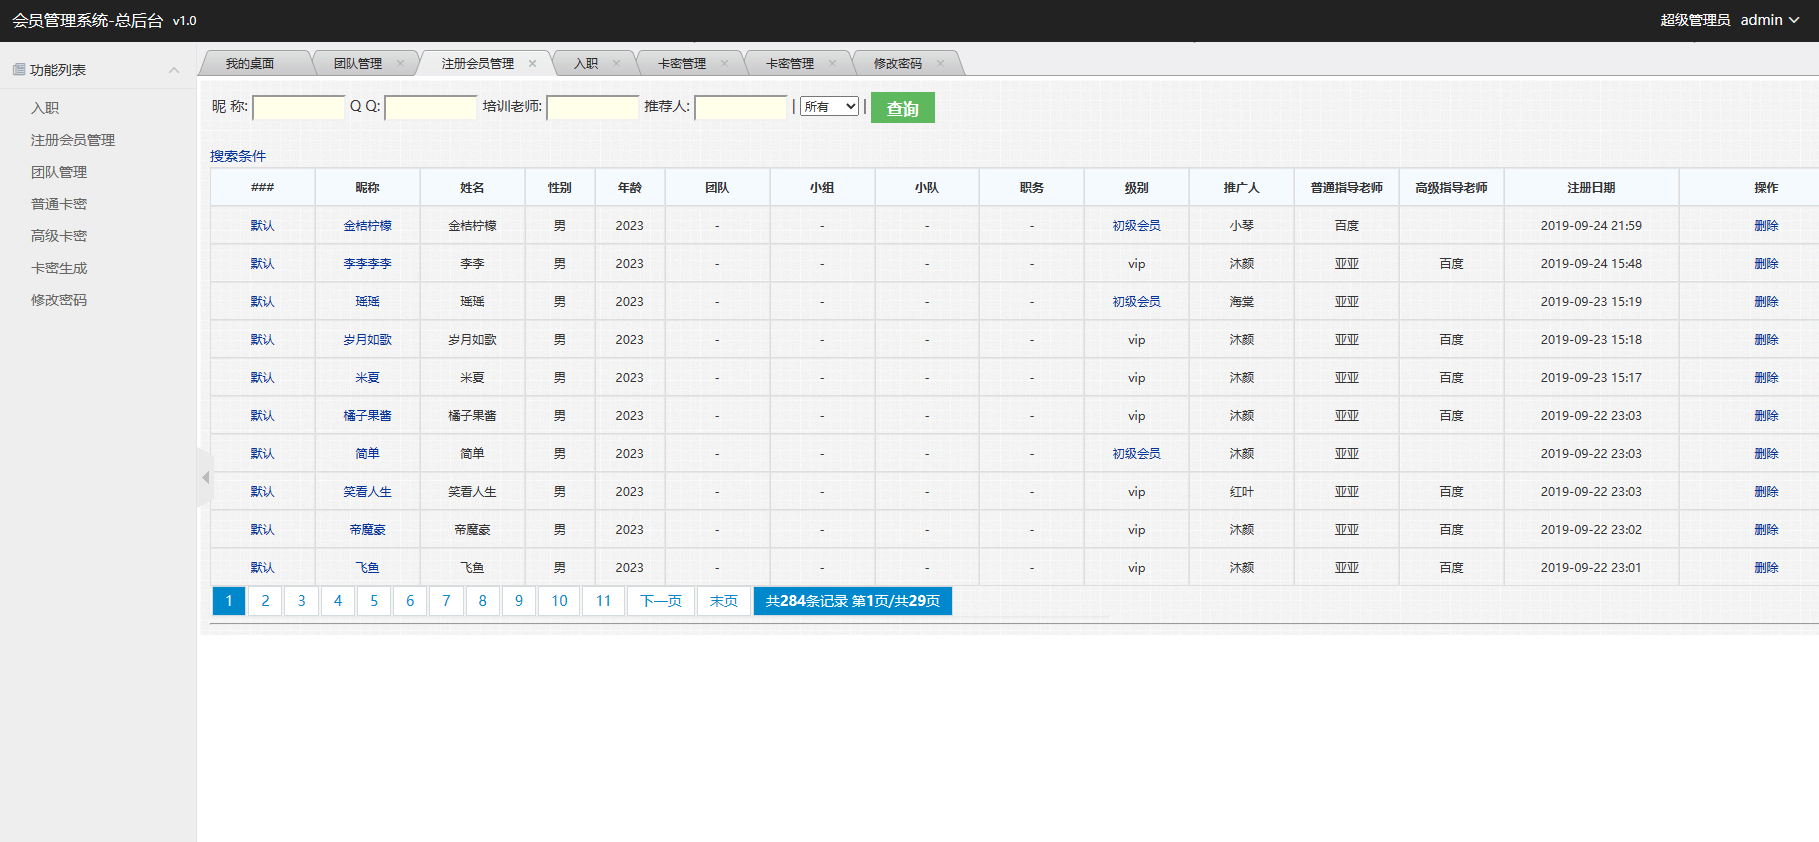The width and height of the screenshot is (1819, 842).
Task: Open 入职 in the sidebar
Action: point(45,108)
